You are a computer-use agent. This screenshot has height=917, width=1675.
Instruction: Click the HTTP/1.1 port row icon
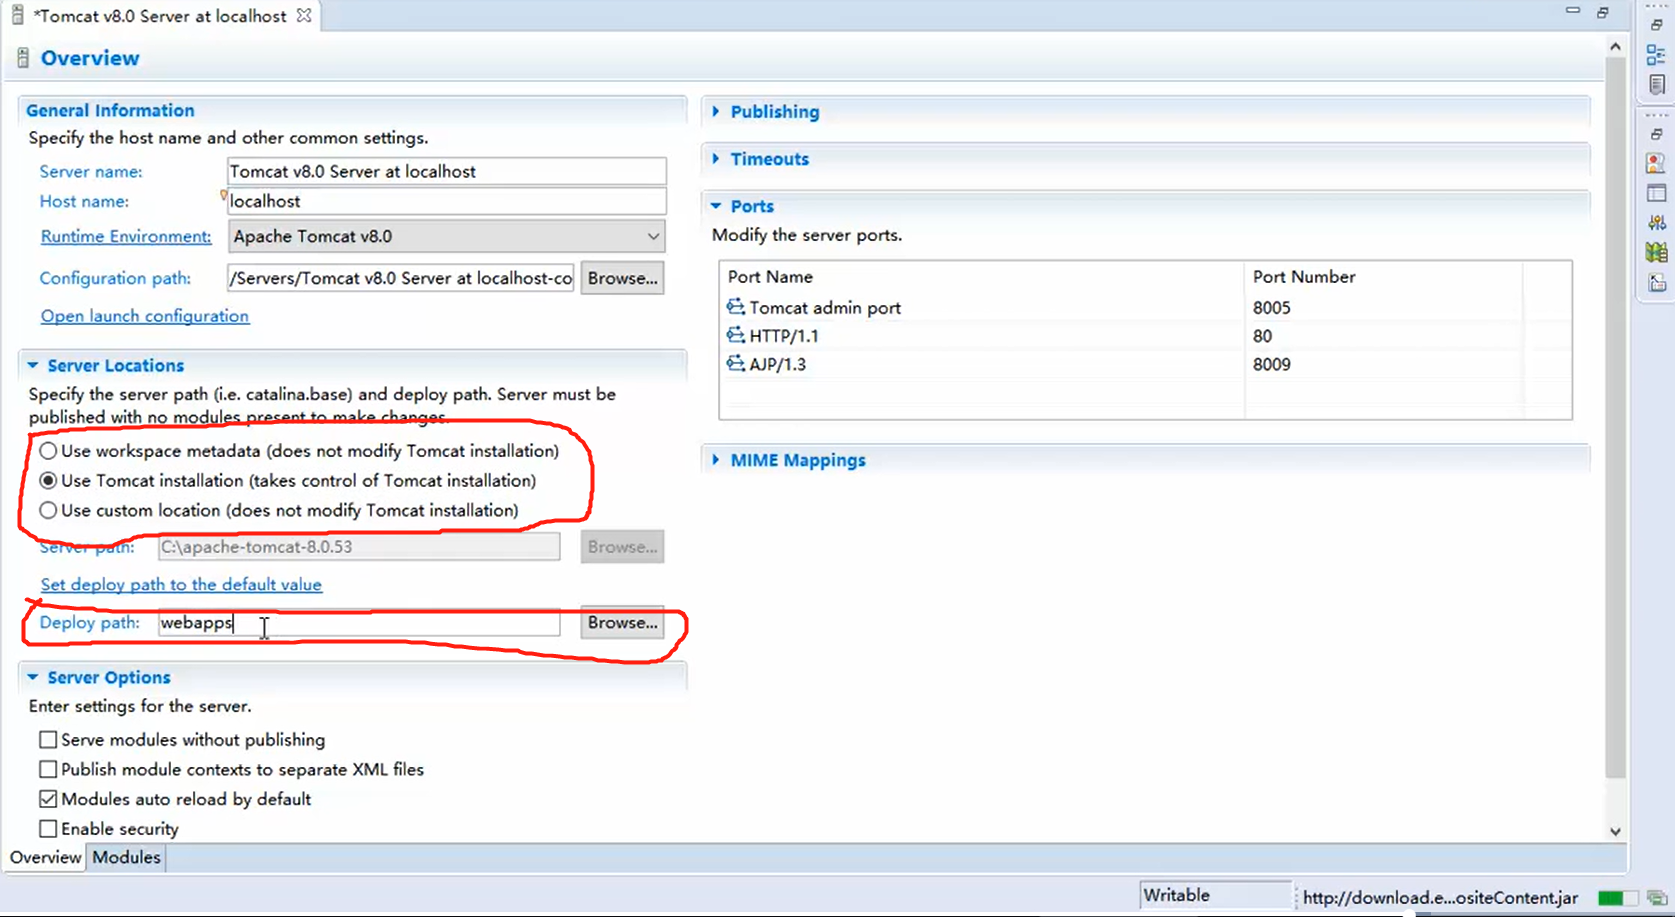736,335
